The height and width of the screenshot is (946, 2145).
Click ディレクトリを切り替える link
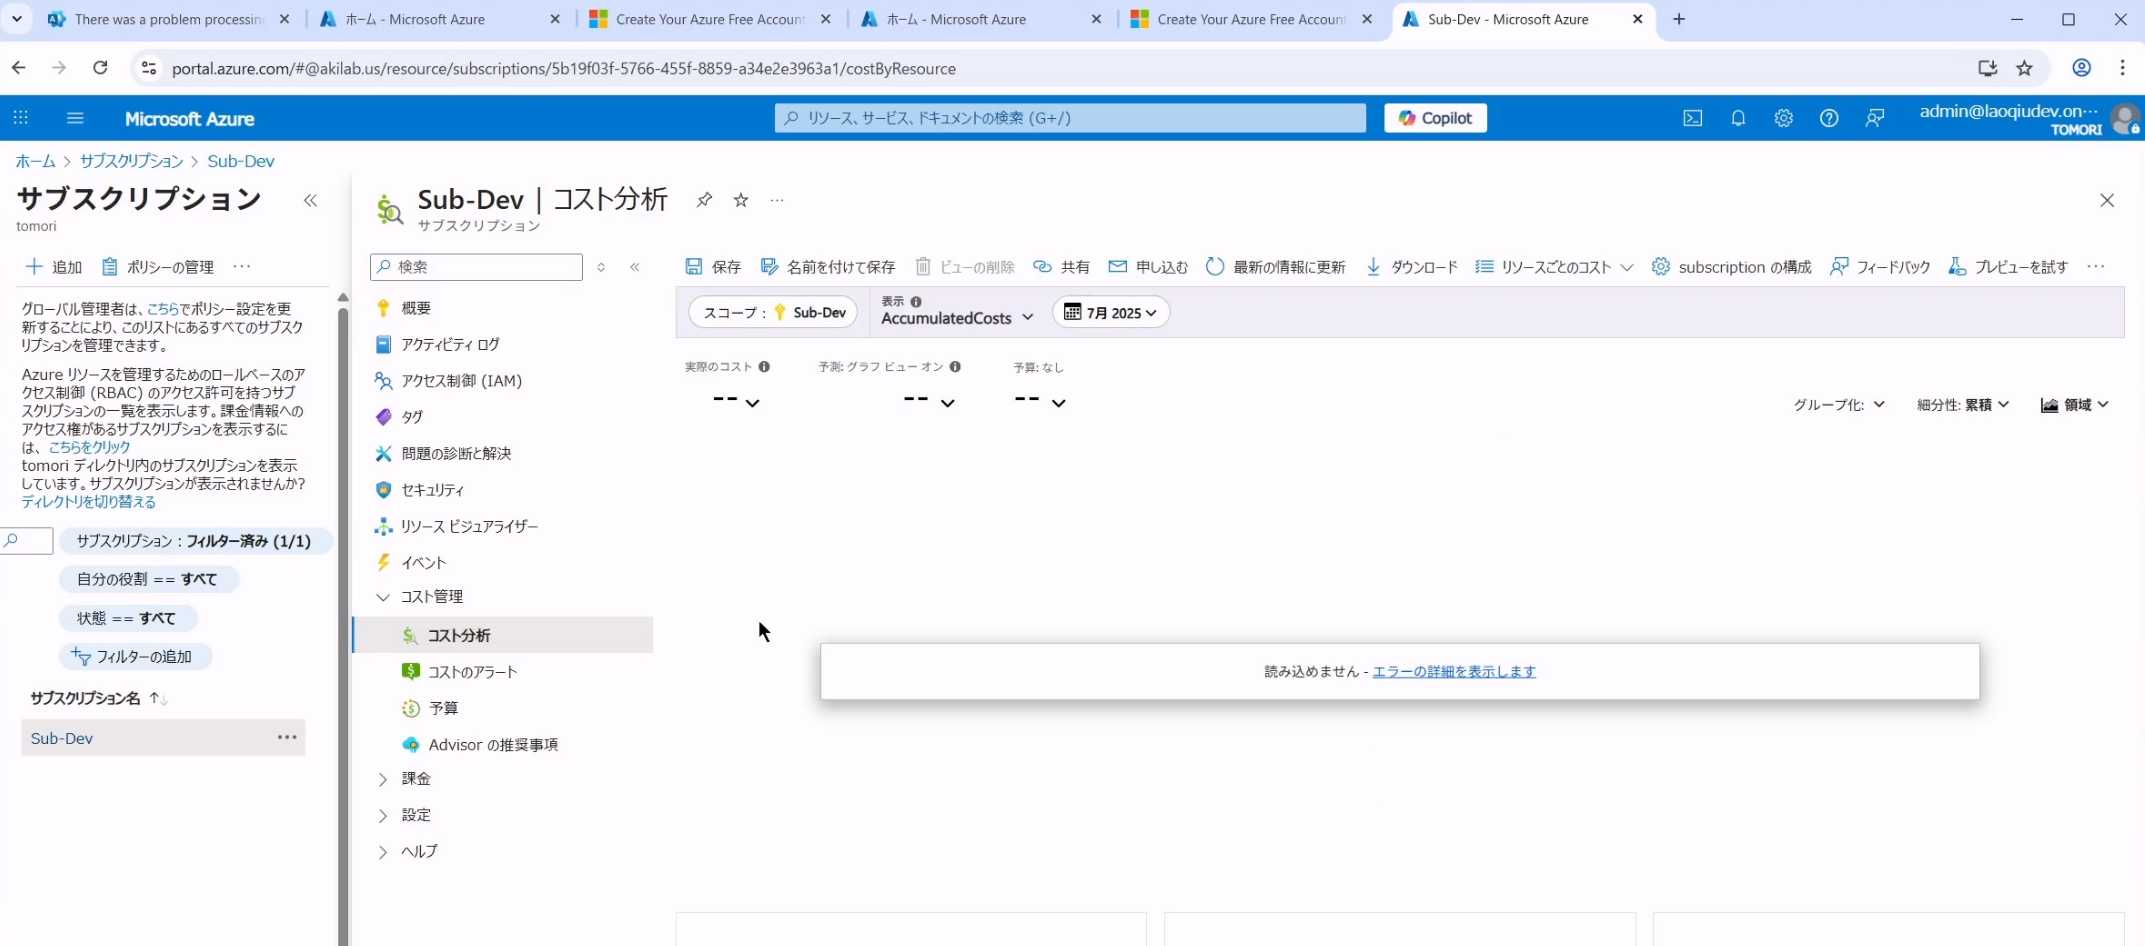(89, 502)
